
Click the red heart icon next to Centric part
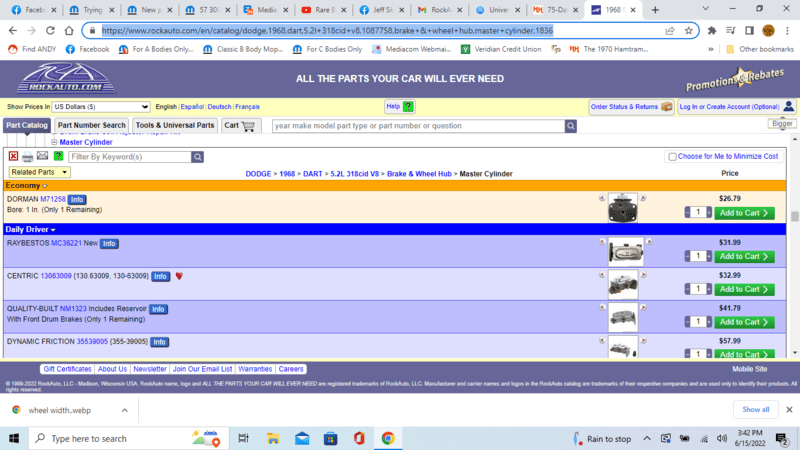(x=179, y=276)
